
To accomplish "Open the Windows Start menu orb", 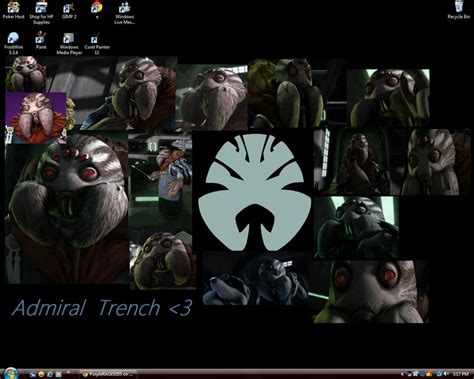I will pyautogui.click(x=11, y=373).
